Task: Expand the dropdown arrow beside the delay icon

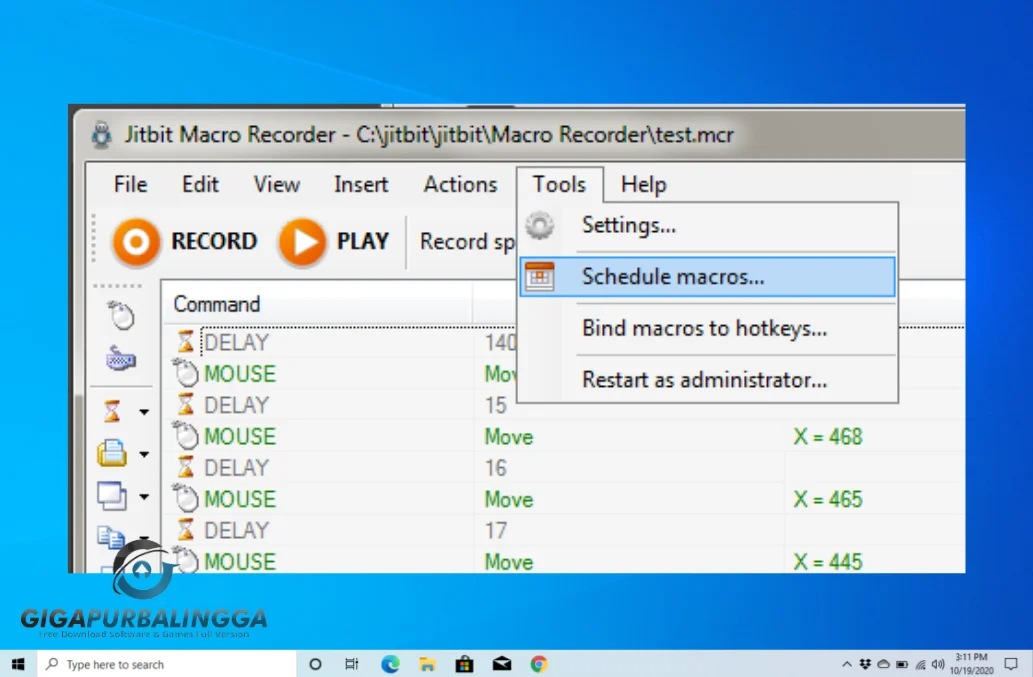Action: point(143,411)
